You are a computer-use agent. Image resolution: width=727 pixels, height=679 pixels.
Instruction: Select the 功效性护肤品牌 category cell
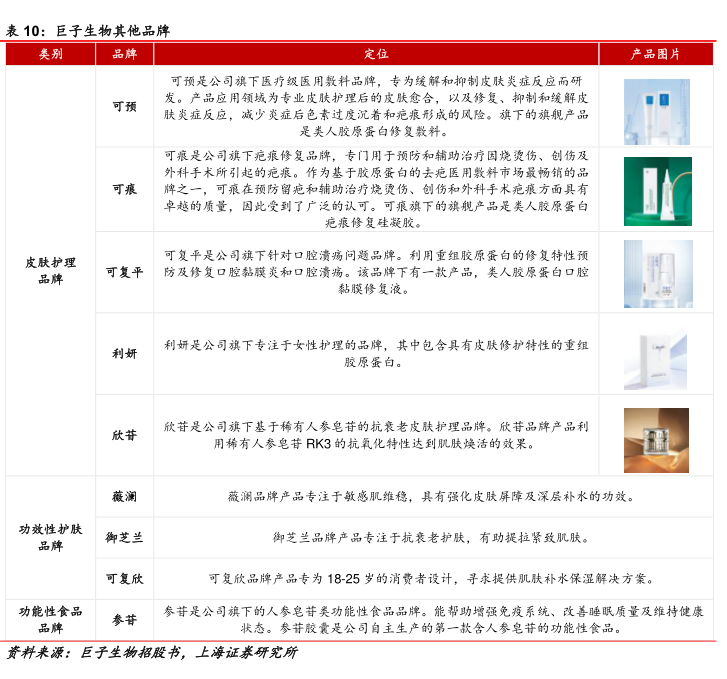tap(50, 537)
